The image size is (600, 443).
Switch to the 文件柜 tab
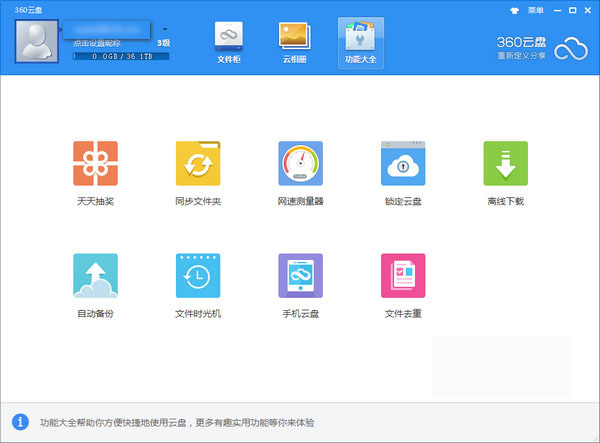pyautogui.click(x=229, y=43)
